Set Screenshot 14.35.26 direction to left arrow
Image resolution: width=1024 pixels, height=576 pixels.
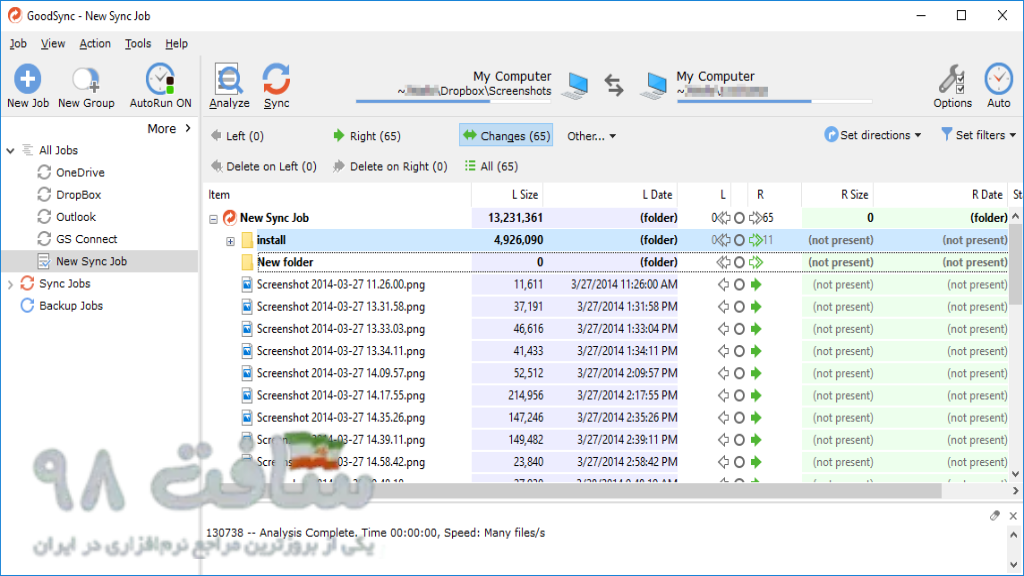pos(723,418)
